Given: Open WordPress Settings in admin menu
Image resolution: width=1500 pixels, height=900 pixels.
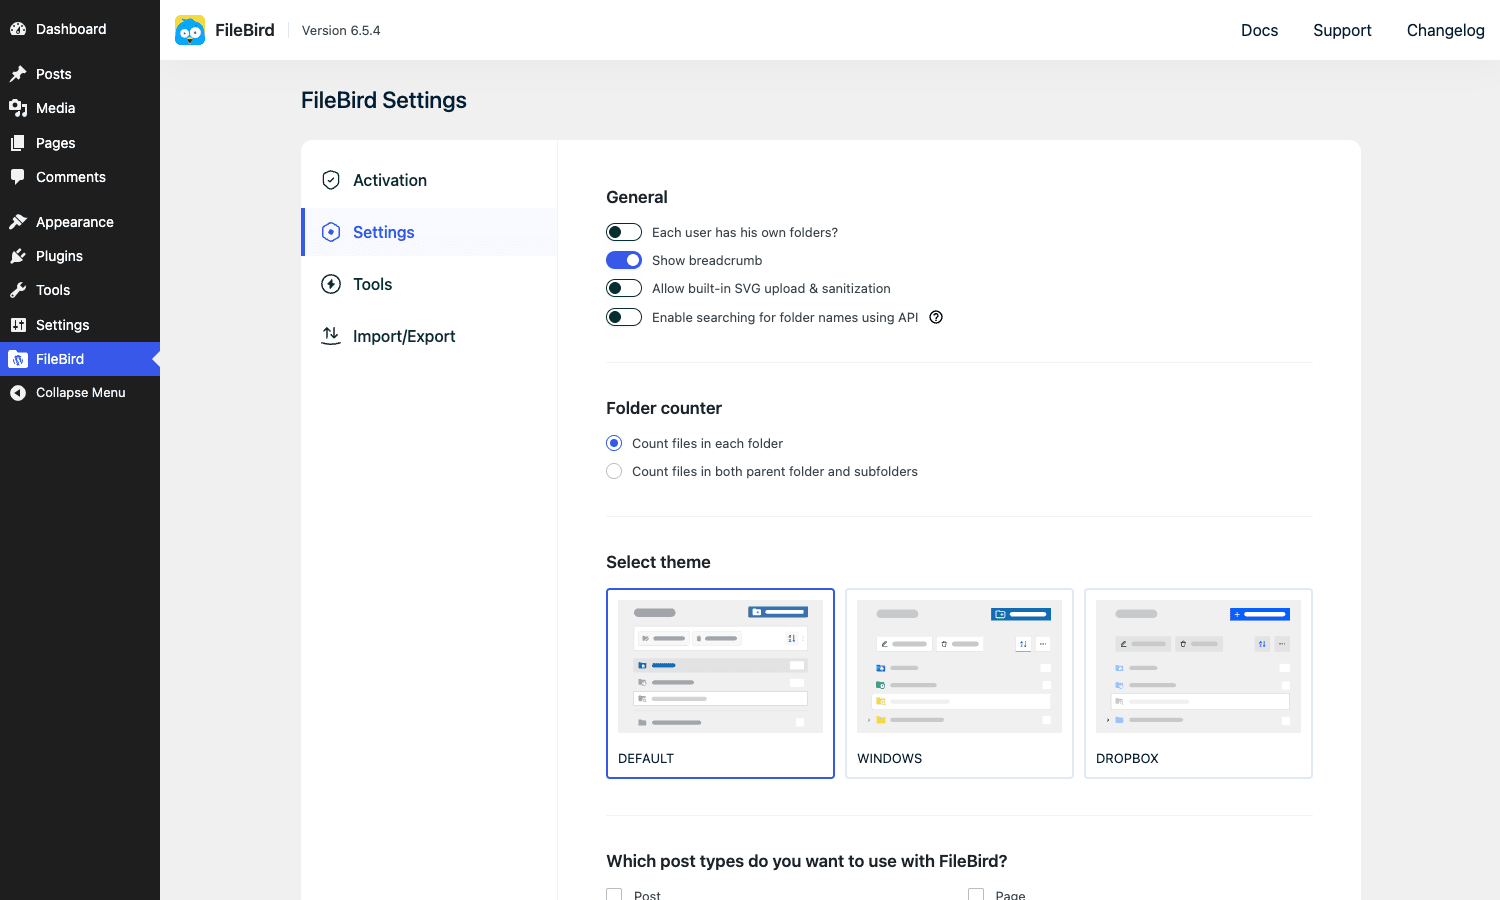Looking at the screenshot, I should click(80, 325).
